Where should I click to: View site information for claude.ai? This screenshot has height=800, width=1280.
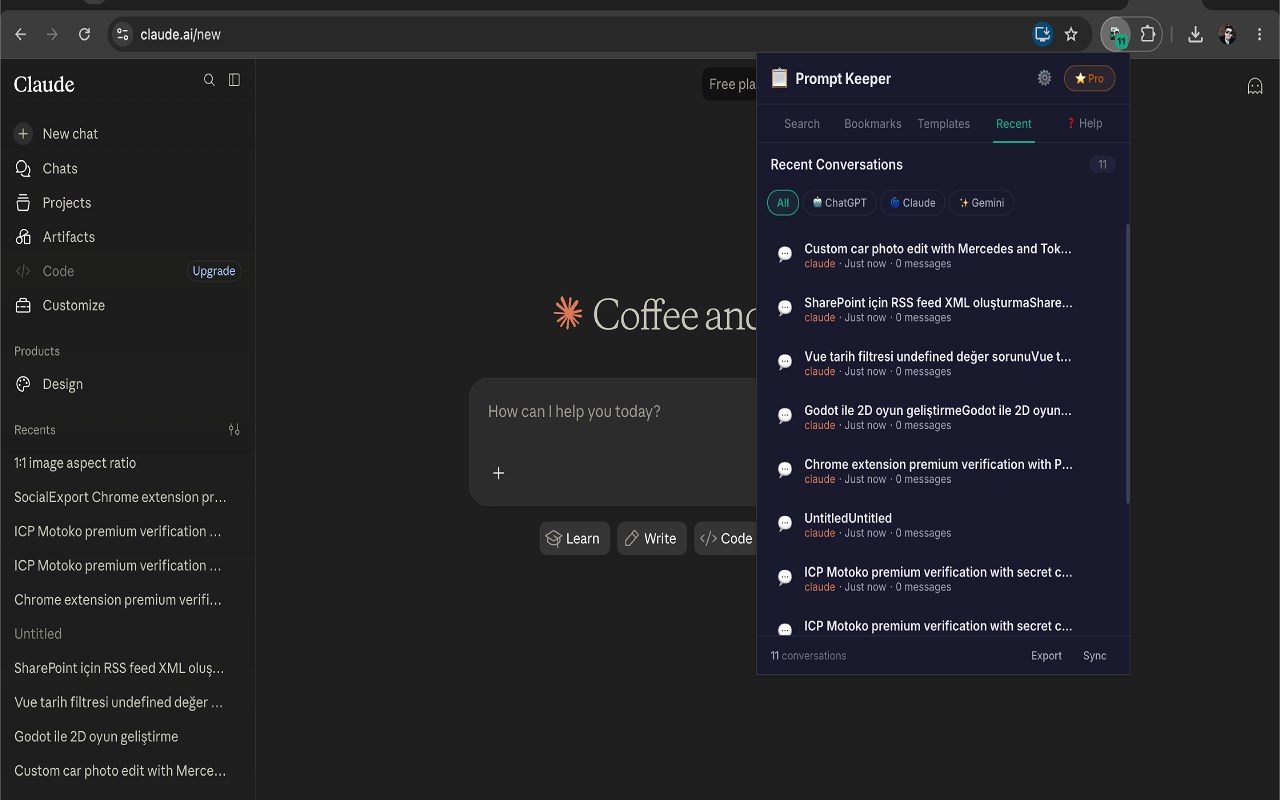122,34
